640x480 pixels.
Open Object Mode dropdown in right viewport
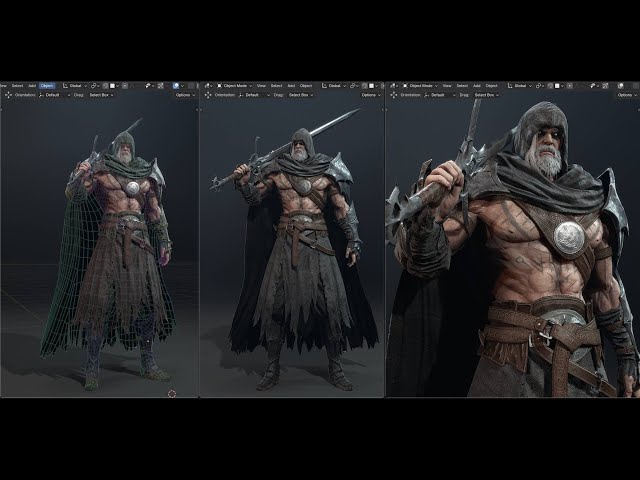coord(420,86)
